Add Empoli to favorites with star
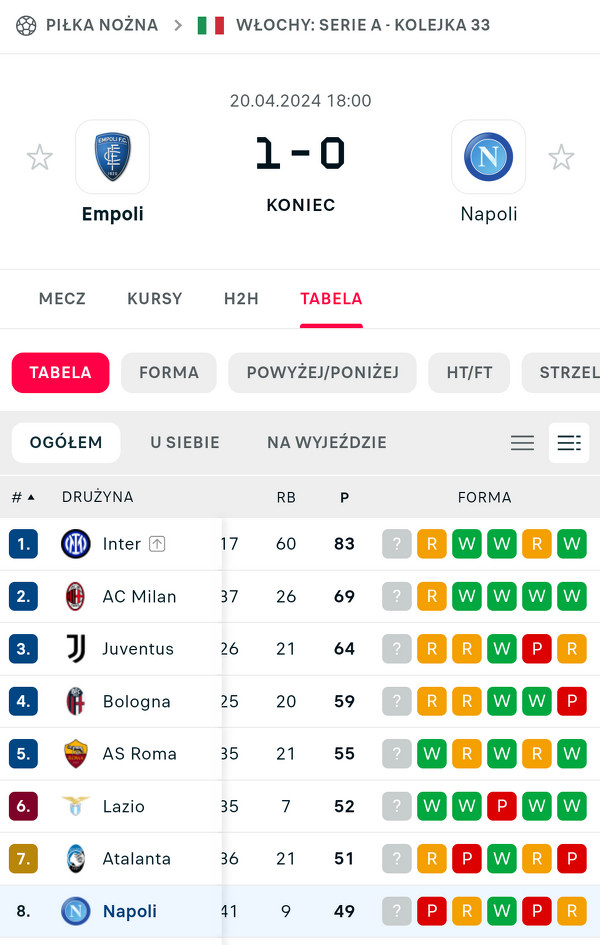The image size is (600, 945). (x=40, y=157)
